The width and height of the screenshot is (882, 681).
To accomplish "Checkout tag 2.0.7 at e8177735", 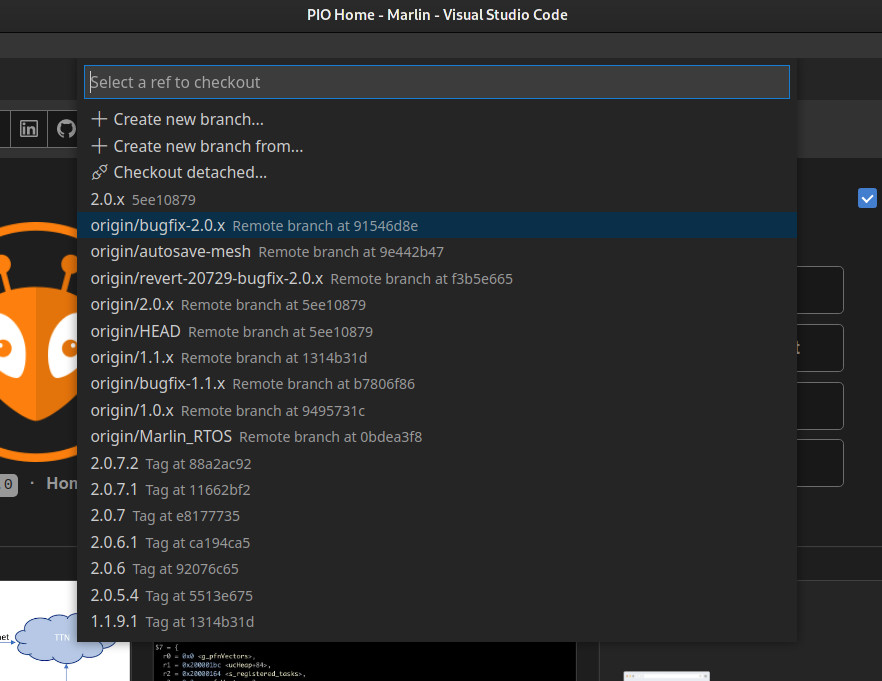I will [437, 516].
